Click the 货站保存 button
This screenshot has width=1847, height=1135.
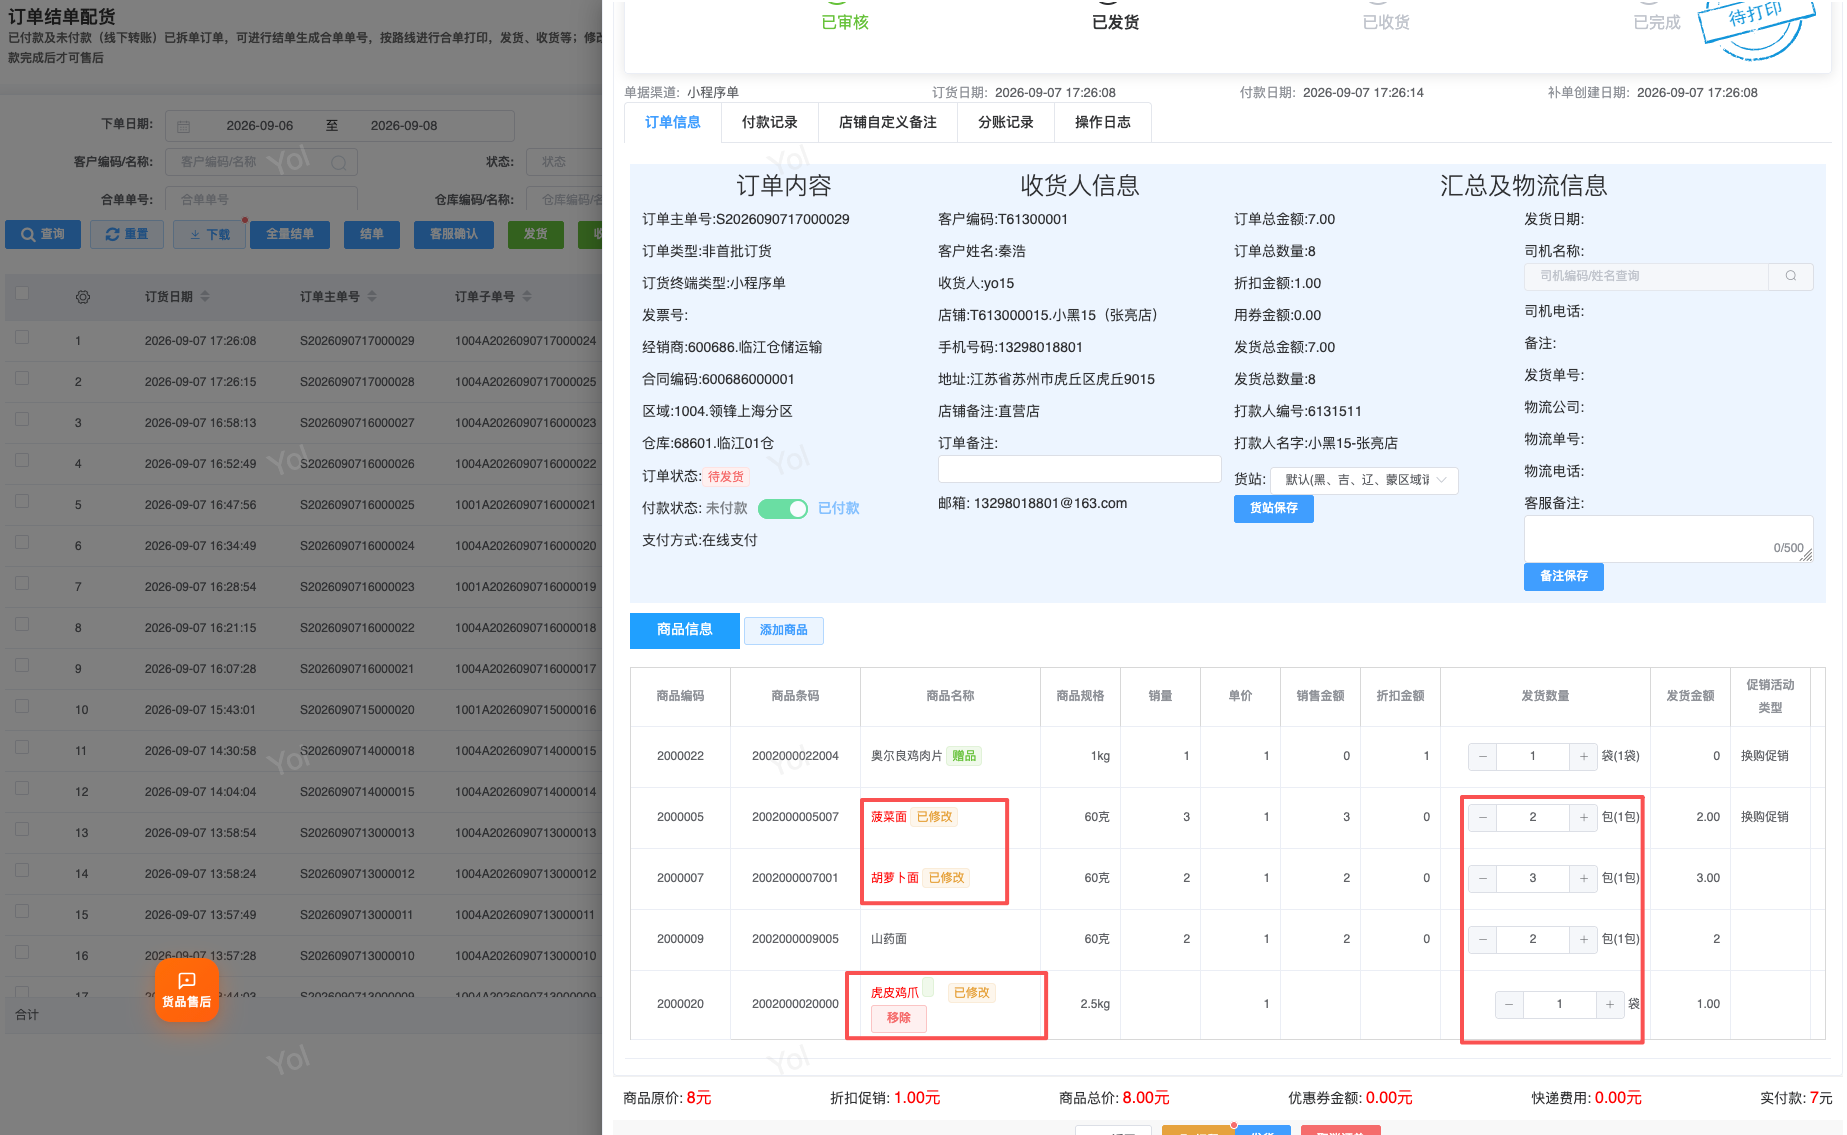pos(1274,509)
